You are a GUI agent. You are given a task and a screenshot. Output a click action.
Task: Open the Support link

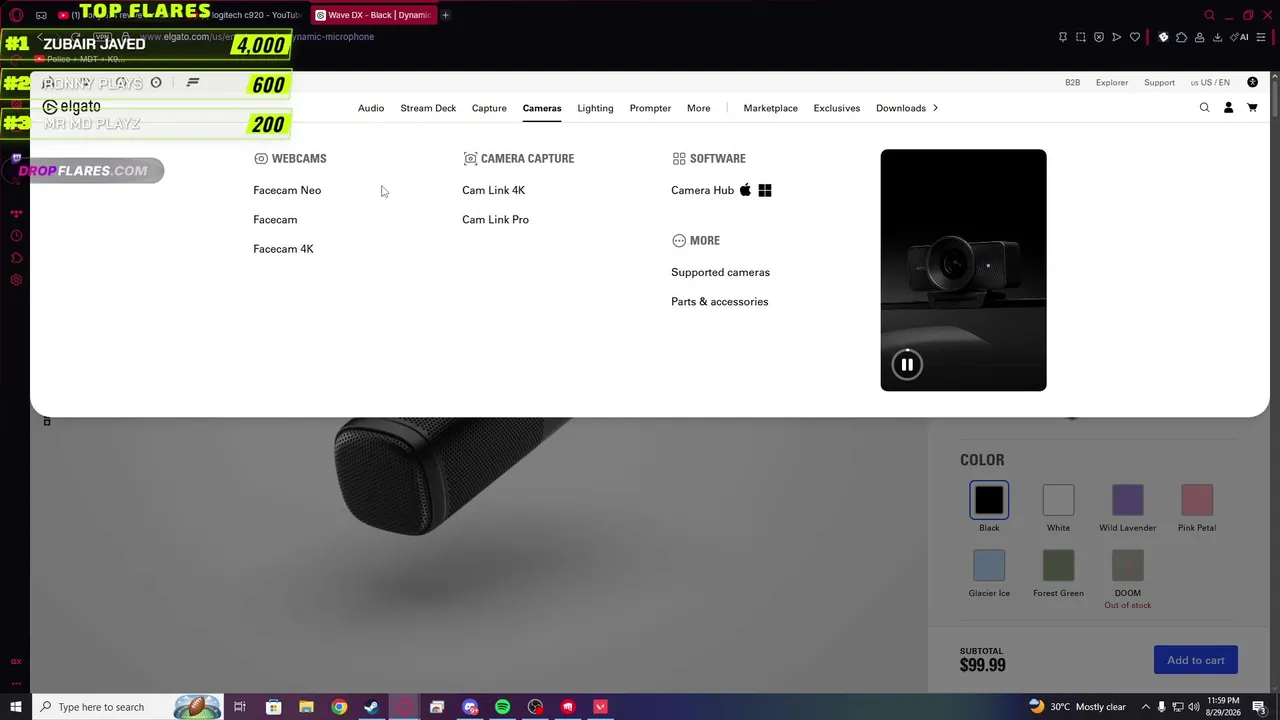pos(1159,82)
